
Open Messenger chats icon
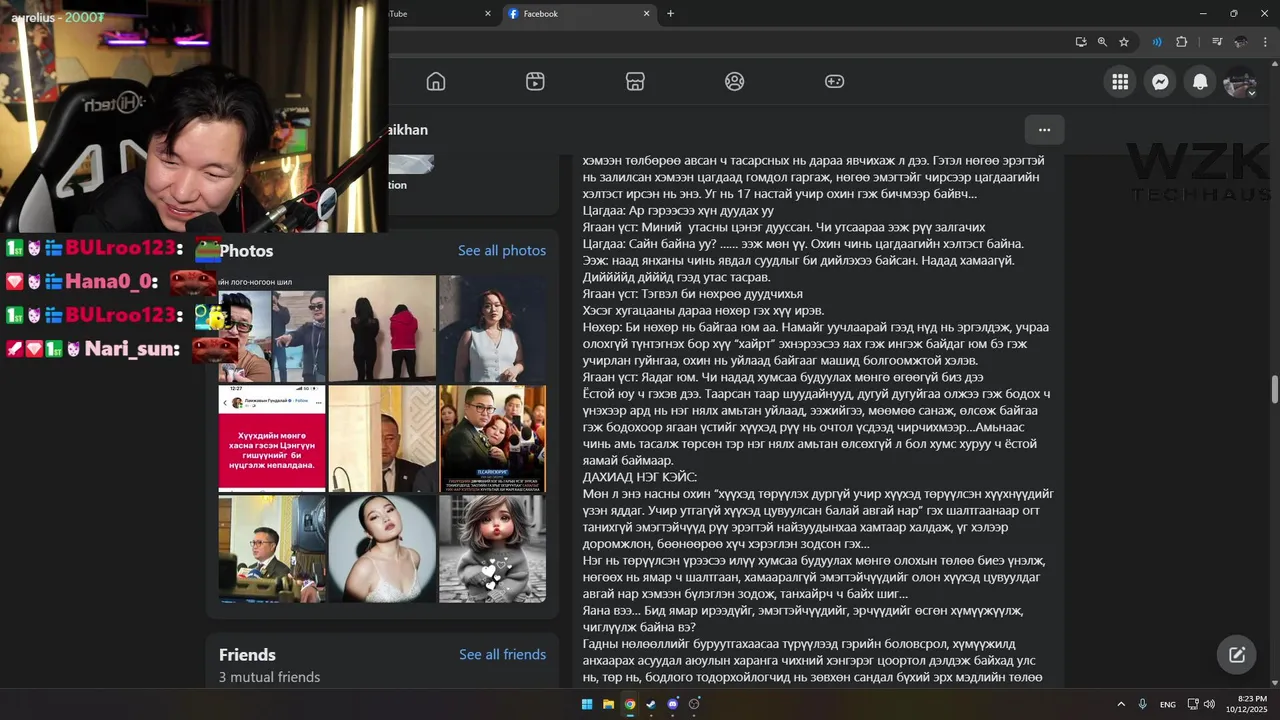(1160, 82)
